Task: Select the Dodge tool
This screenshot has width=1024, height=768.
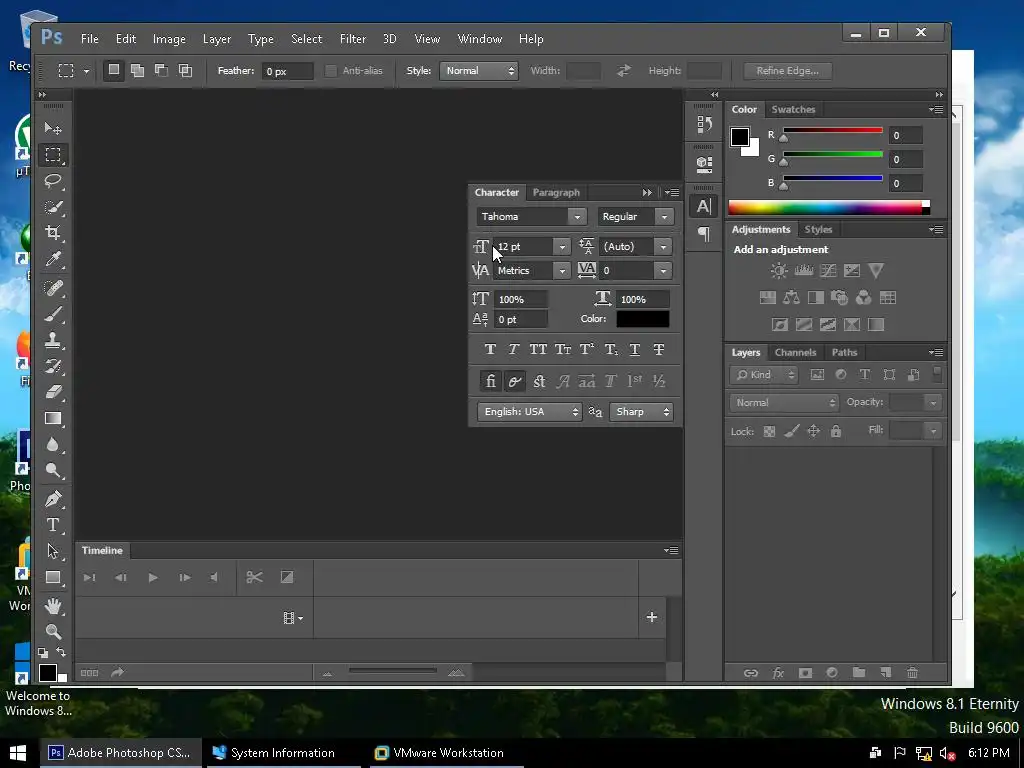Action: coord(53,470)
